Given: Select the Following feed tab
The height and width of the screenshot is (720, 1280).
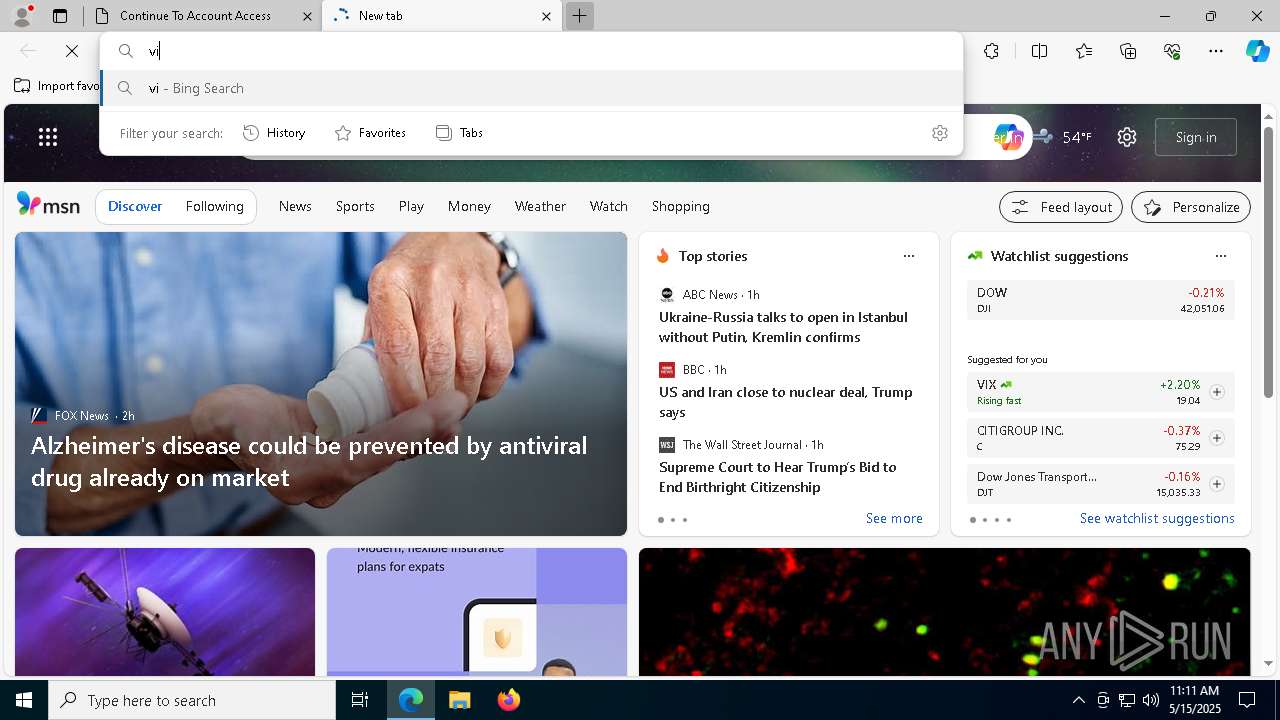Looking at the screenshot, I should (214, 206).
